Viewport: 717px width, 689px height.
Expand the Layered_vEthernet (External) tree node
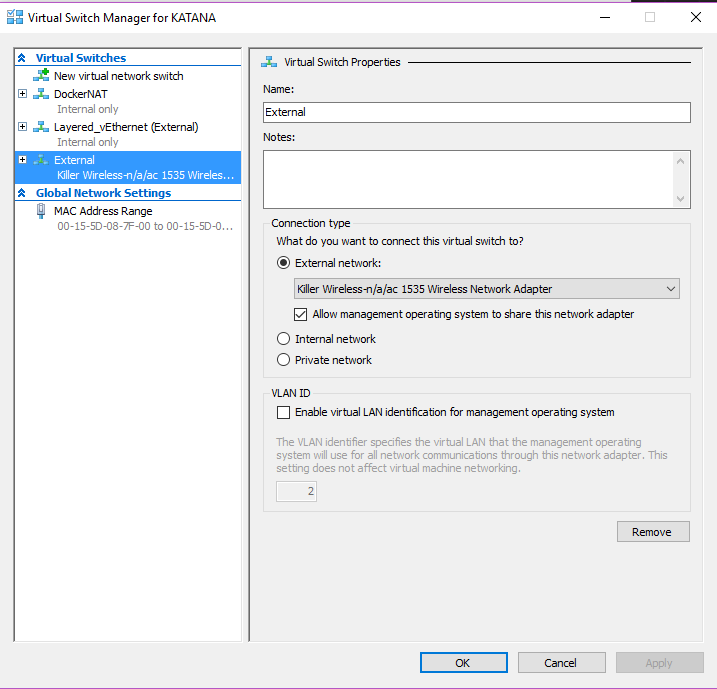click(22, 126)
